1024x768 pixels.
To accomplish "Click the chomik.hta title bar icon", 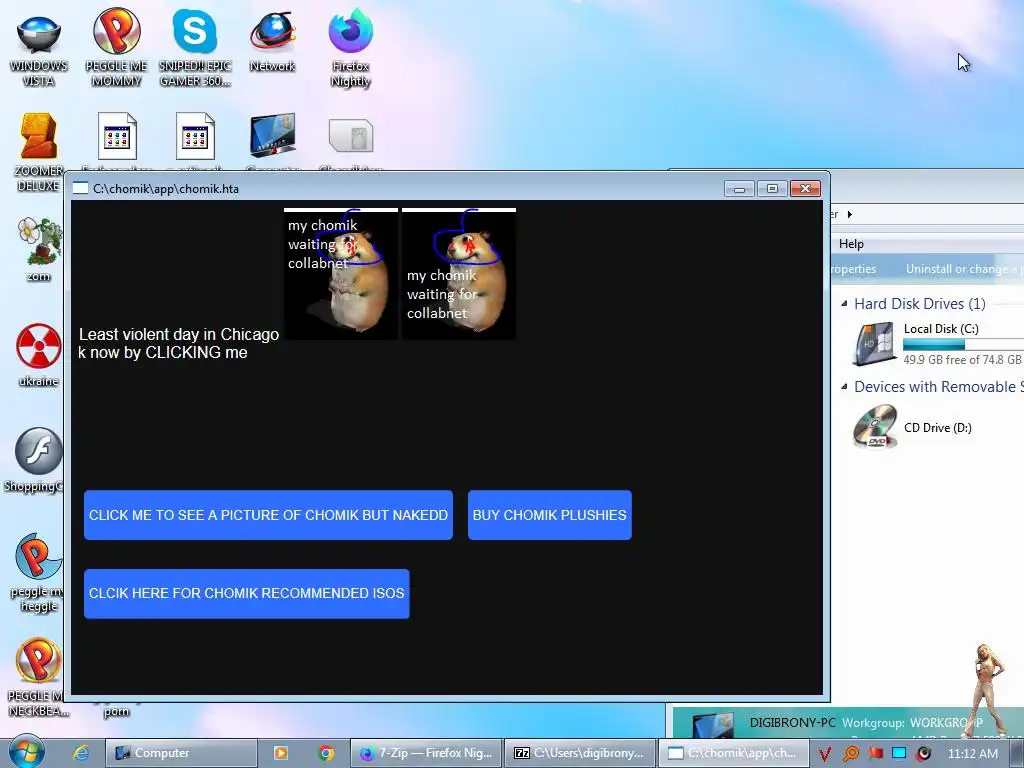I will [80, 189].
